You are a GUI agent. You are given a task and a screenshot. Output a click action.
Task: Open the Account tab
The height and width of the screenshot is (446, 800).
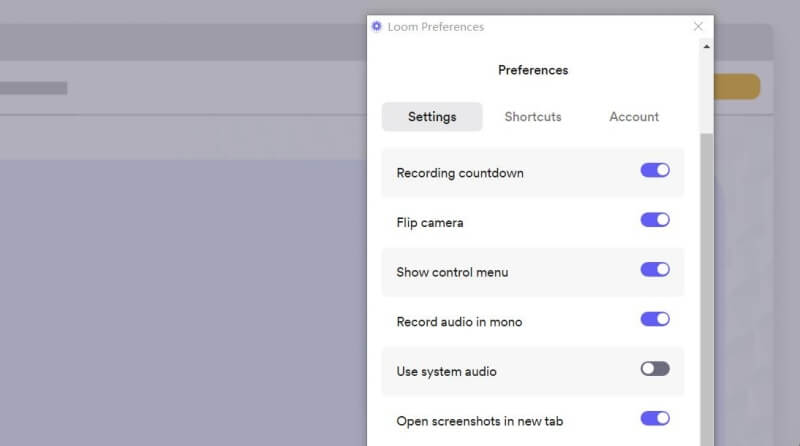pos(634,117)
